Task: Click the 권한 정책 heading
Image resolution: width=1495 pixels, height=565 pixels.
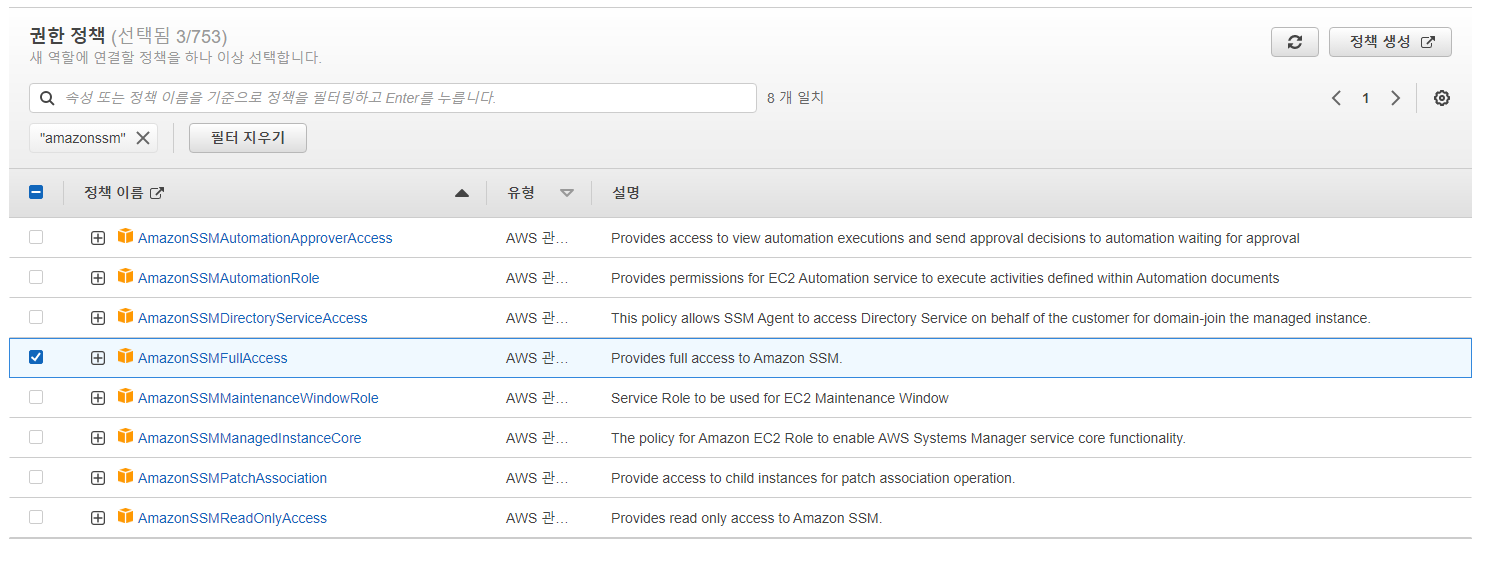Action: tap(67, 36)
